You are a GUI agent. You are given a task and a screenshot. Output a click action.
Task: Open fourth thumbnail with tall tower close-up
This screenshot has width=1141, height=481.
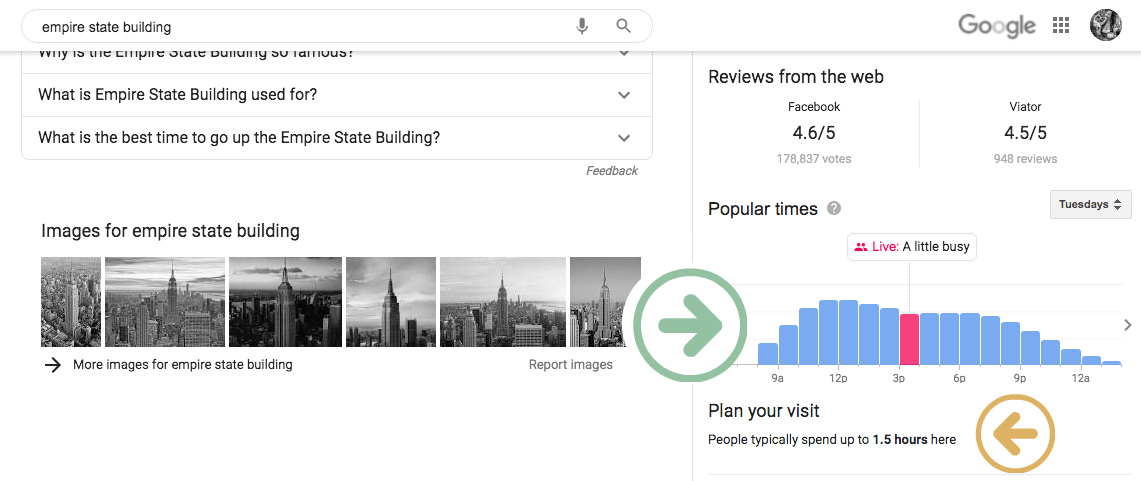[391, 302]
